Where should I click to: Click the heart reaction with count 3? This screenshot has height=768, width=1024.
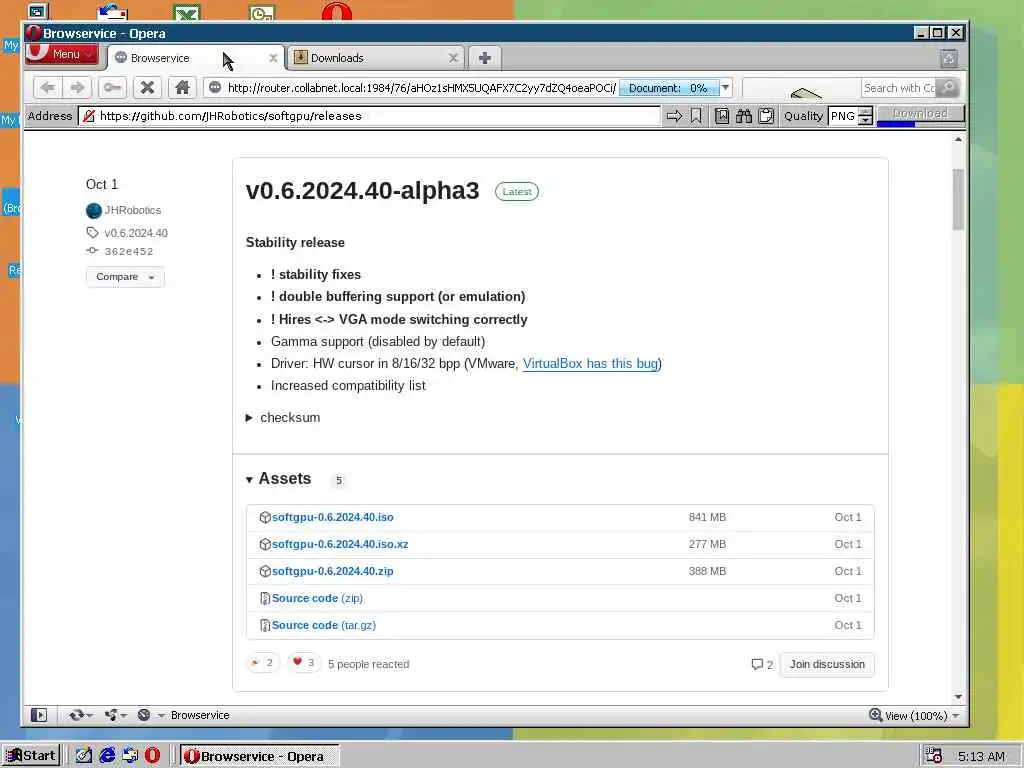[x=304, y=663]
